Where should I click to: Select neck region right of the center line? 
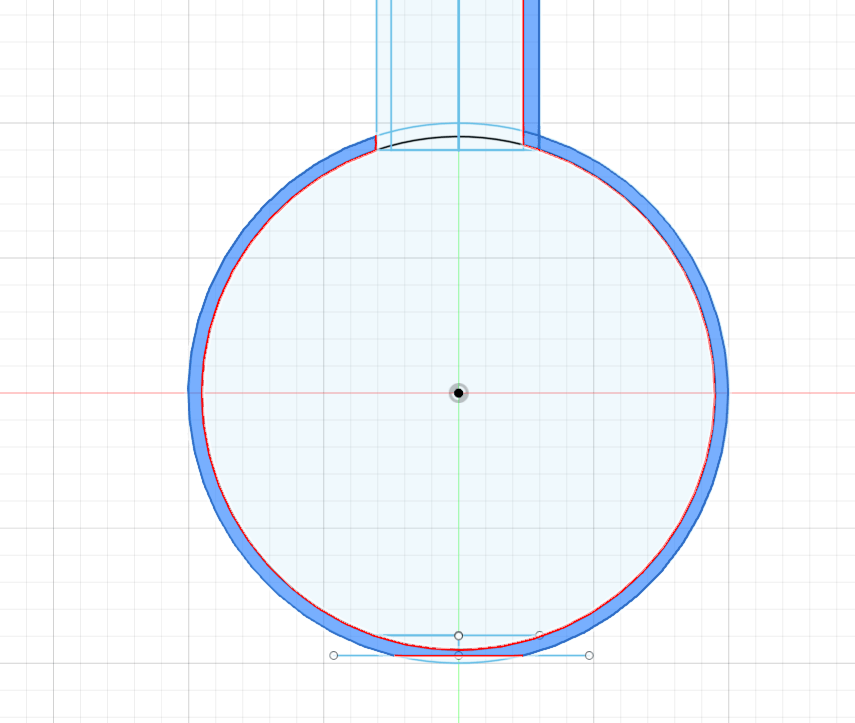pos(490,60)
